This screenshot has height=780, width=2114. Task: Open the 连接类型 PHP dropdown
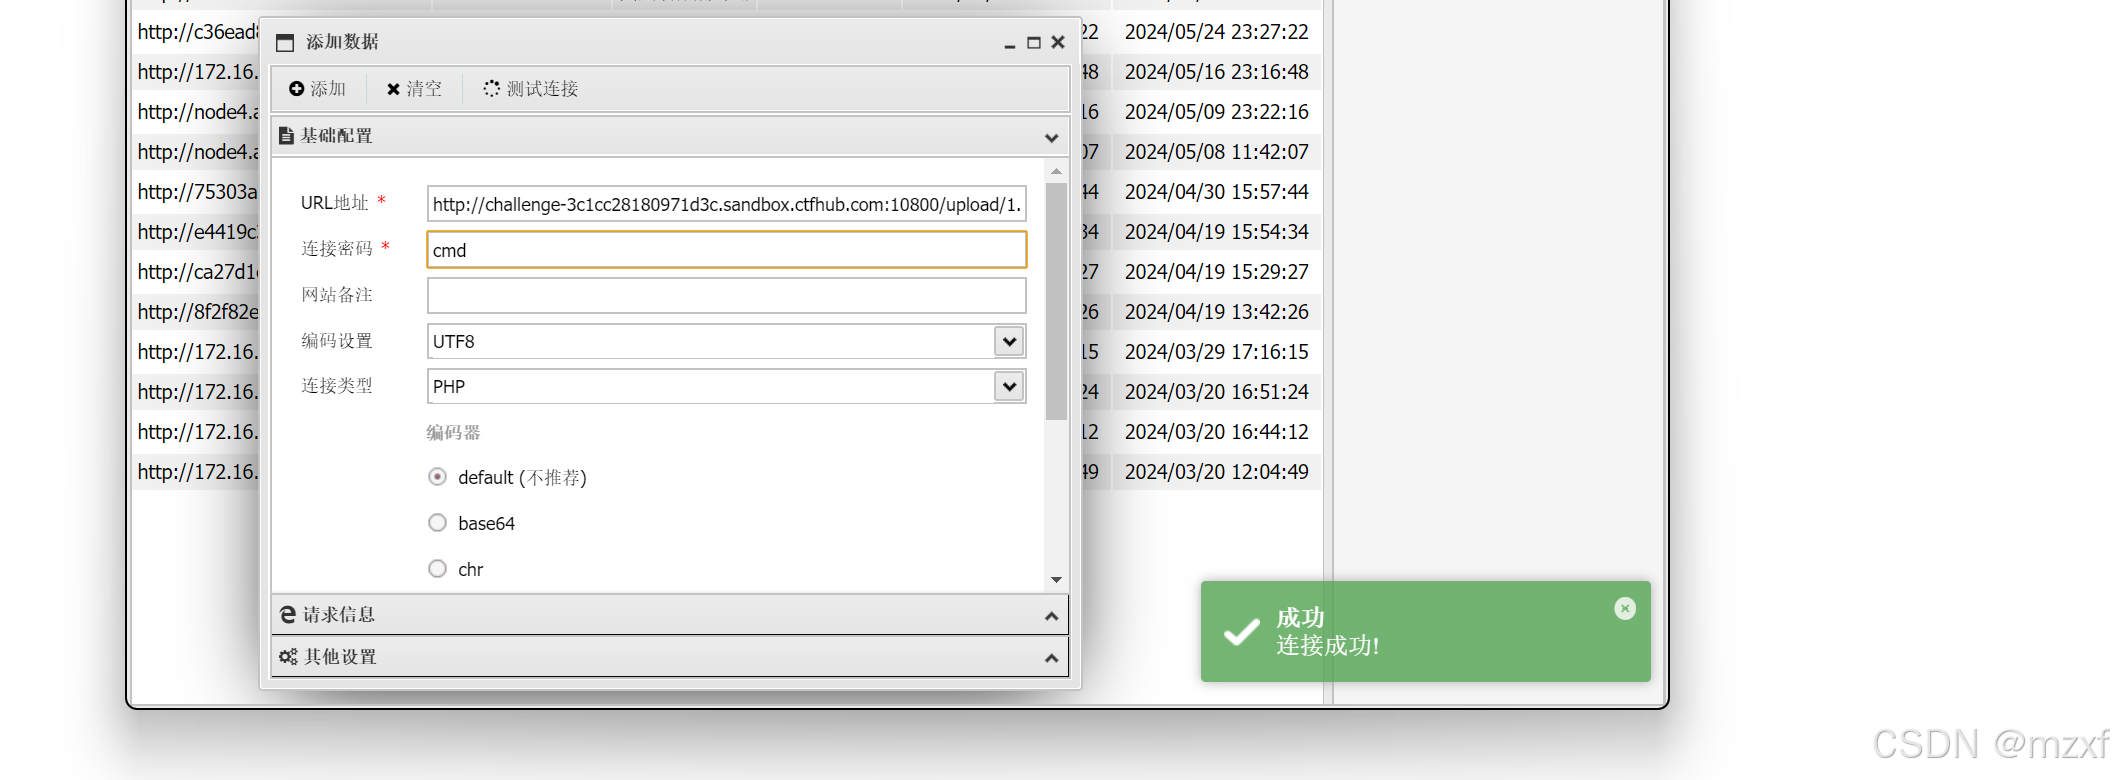point(1009,386)
